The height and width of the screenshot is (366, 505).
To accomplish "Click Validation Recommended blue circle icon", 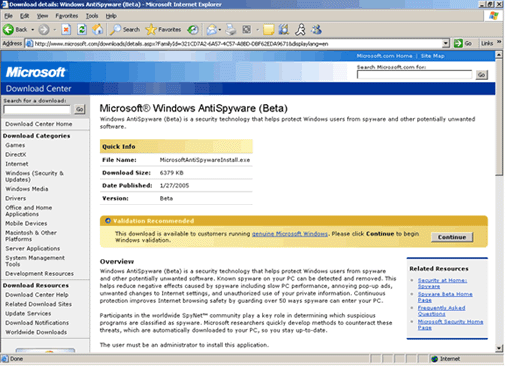I will tap(108, 221).
